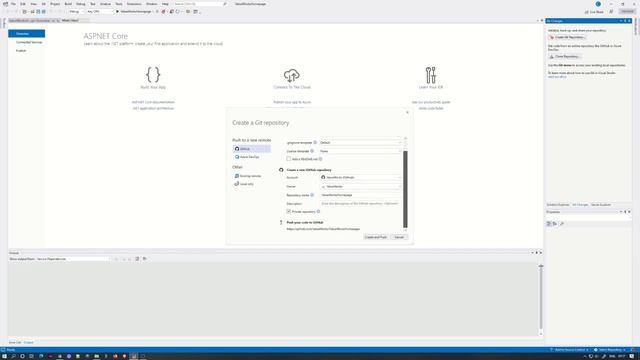Open Add to Source Control in status bar
640x360 pixels.
pos(569,350)
